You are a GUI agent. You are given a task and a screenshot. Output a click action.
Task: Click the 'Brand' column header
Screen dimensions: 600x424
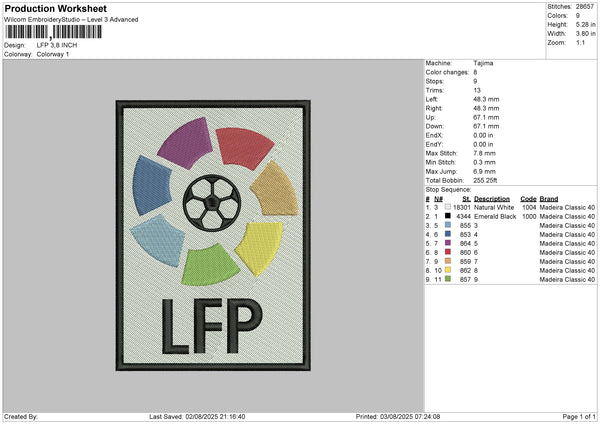(x=549, y=199)
